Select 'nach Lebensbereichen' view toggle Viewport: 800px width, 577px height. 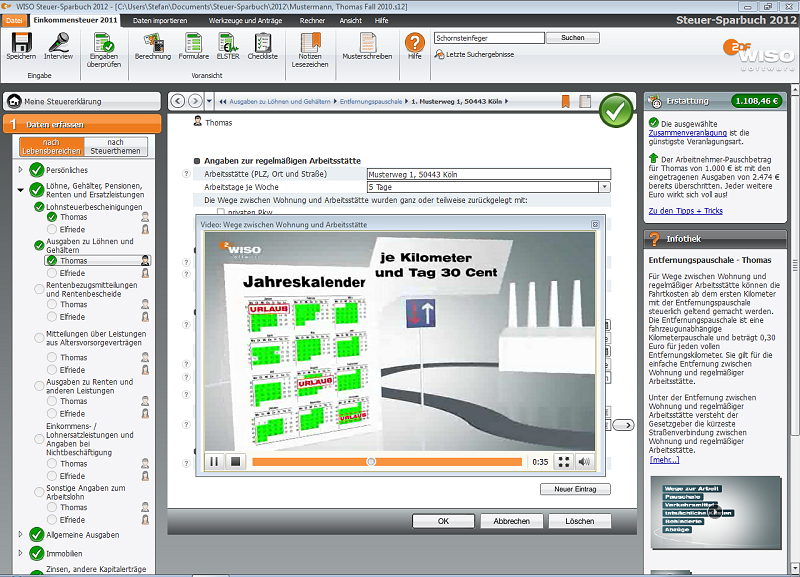click(x=52, y=146)
